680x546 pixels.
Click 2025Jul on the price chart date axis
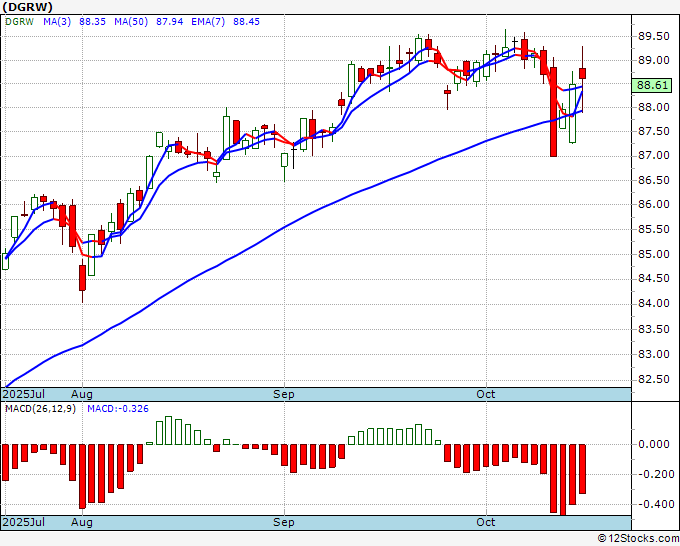24,394
